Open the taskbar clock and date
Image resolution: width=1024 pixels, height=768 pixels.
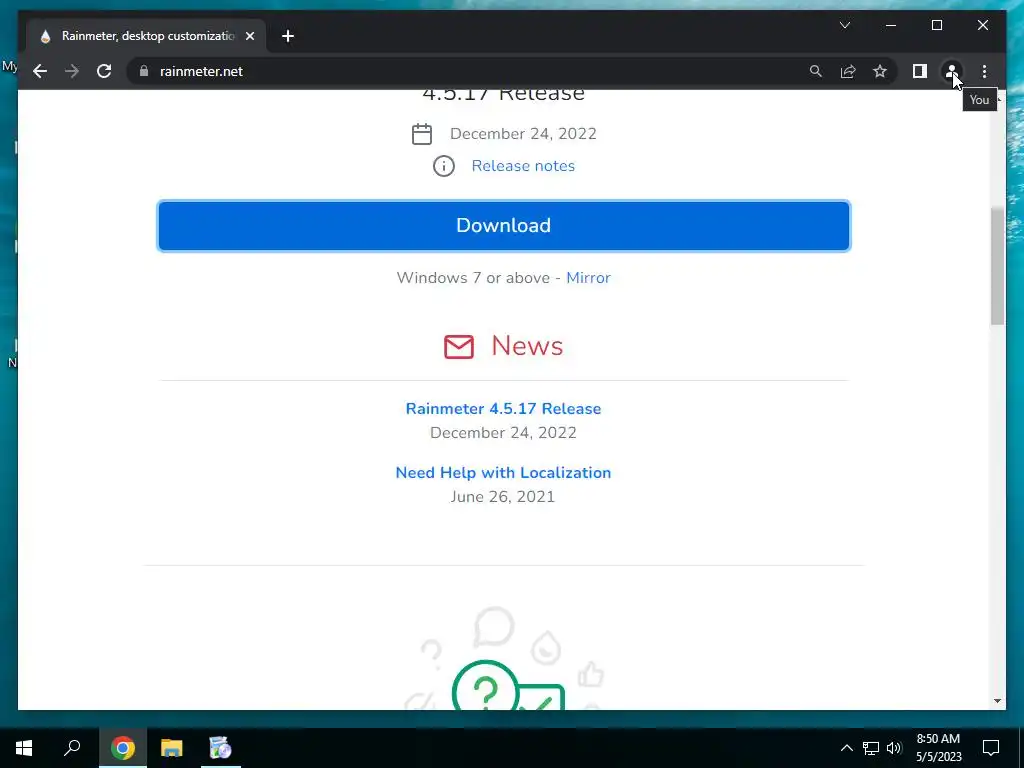click(x=938, y=748)
